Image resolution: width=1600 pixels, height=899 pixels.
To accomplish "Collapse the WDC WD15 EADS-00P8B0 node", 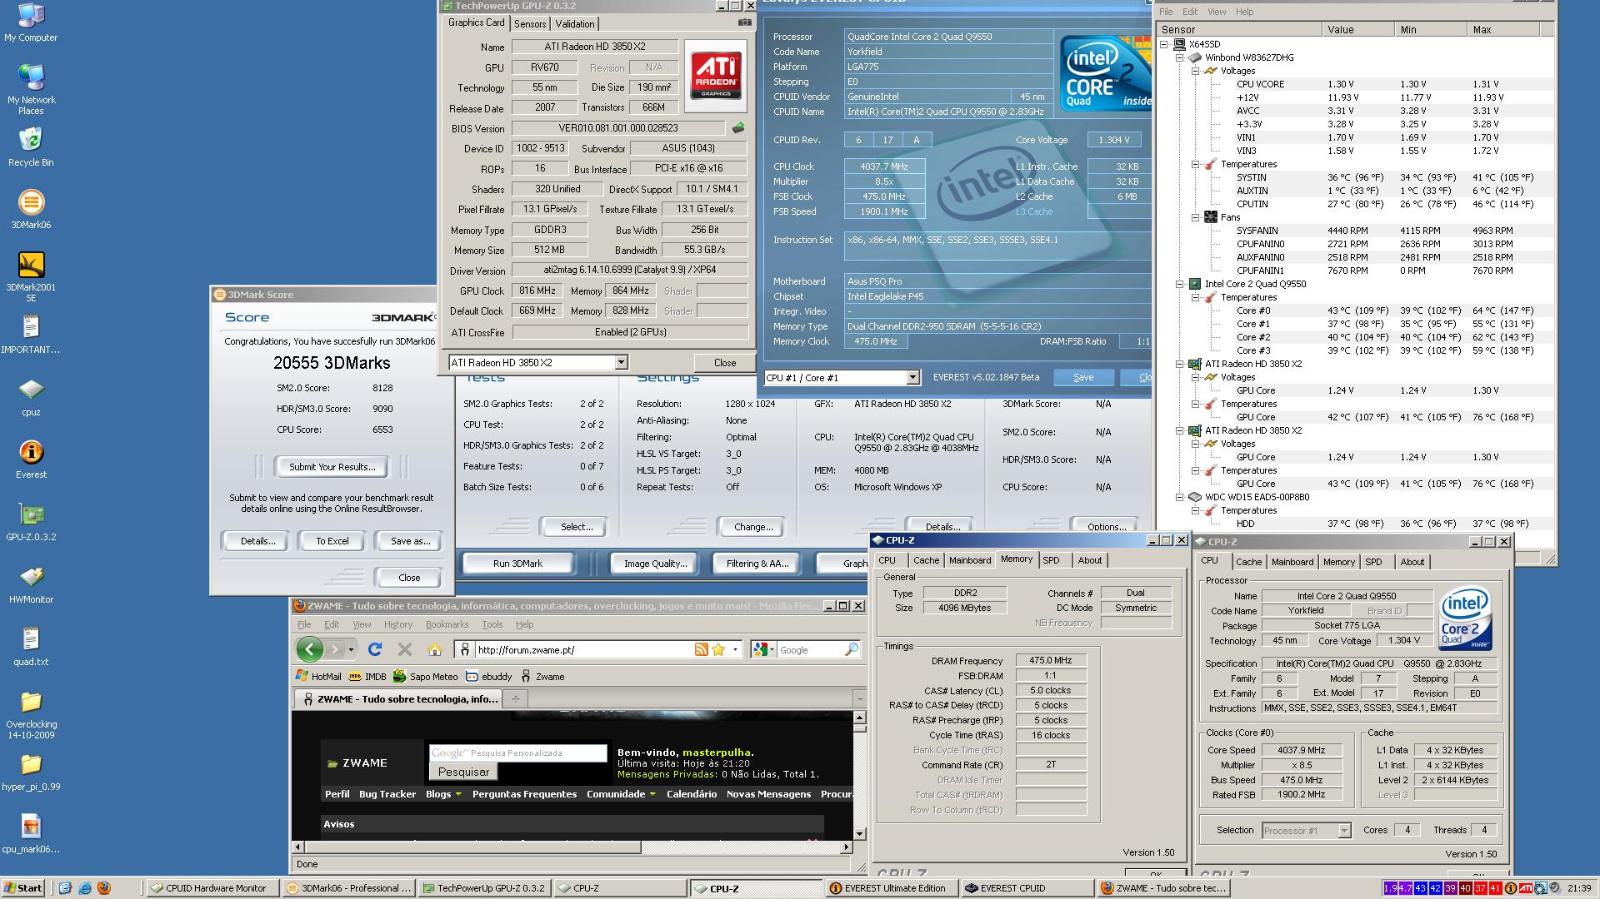I will [x=1180, y=497].
